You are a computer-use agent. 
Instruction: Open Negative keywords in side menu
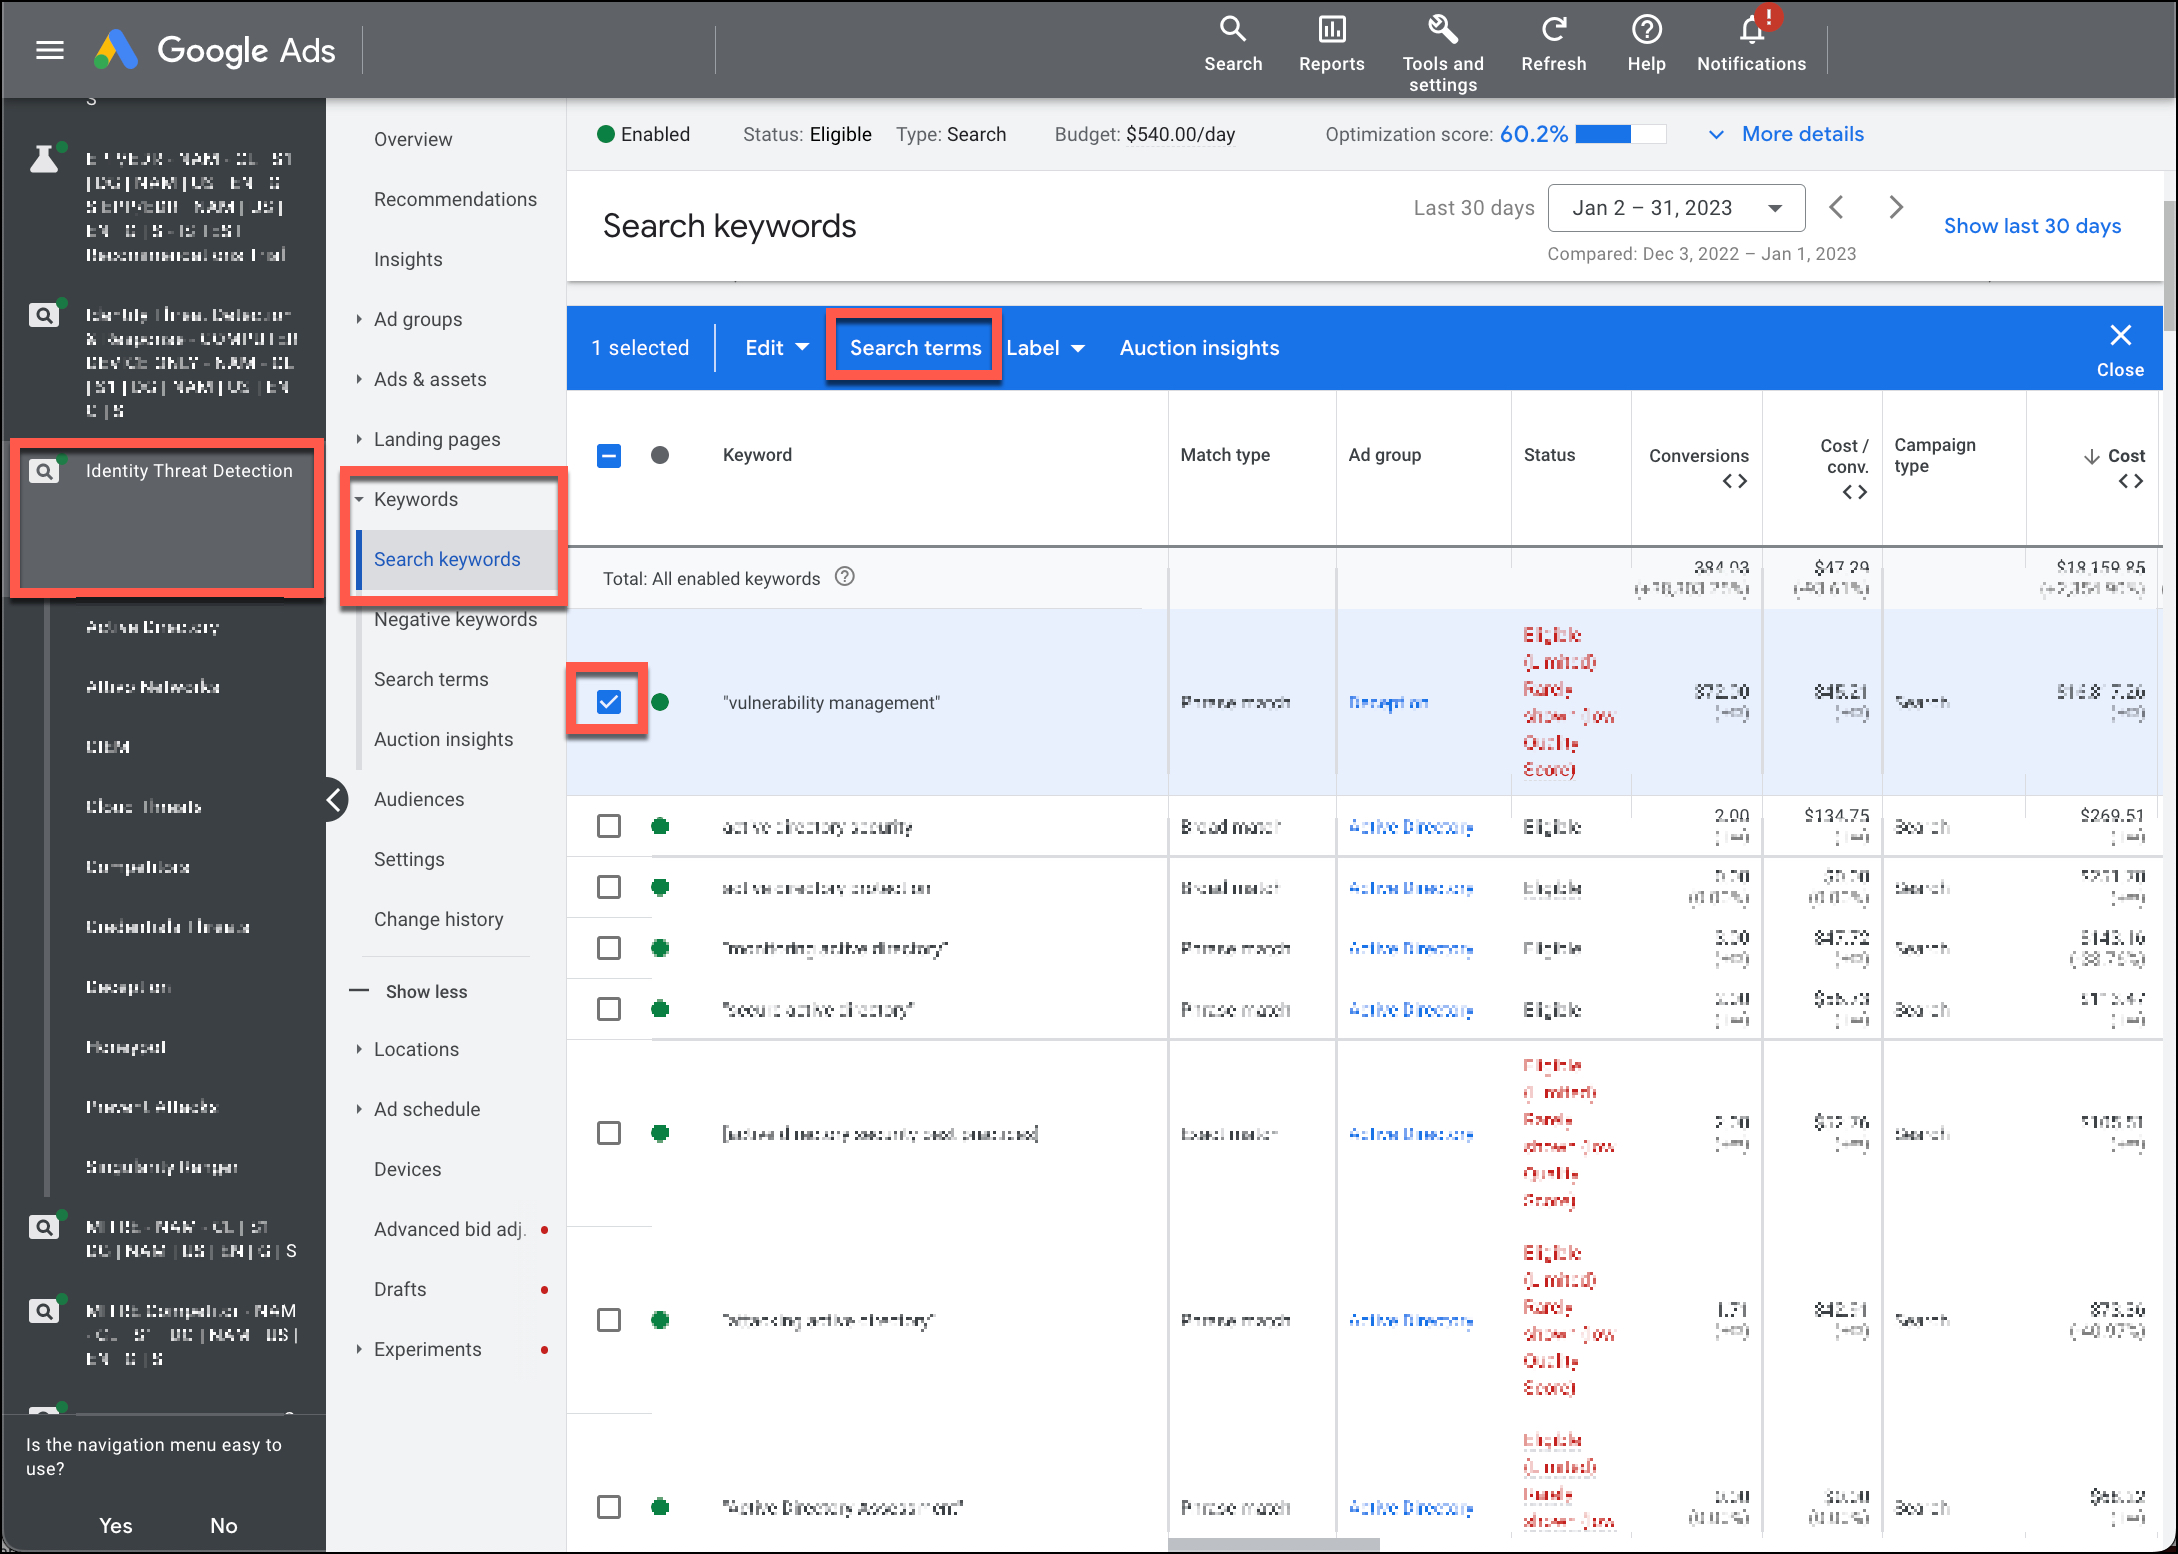pos(455,620)
